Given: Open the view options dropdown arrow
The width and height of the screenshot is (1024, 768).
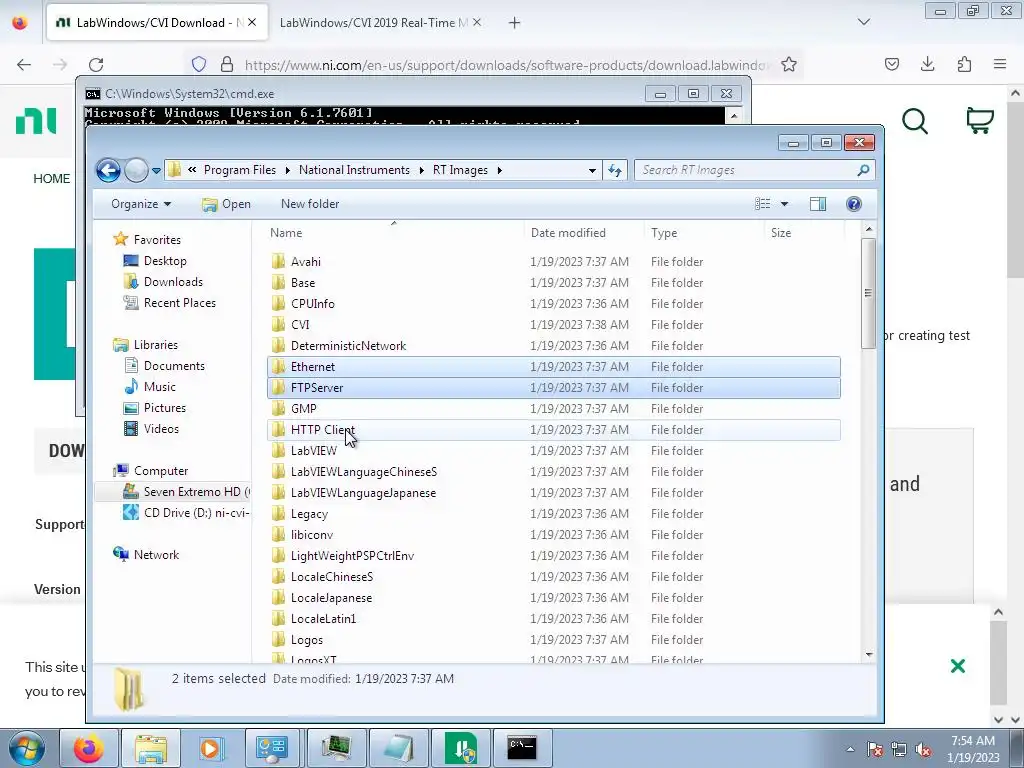Looking at the screenshot, I should click(x=784, y=204).
